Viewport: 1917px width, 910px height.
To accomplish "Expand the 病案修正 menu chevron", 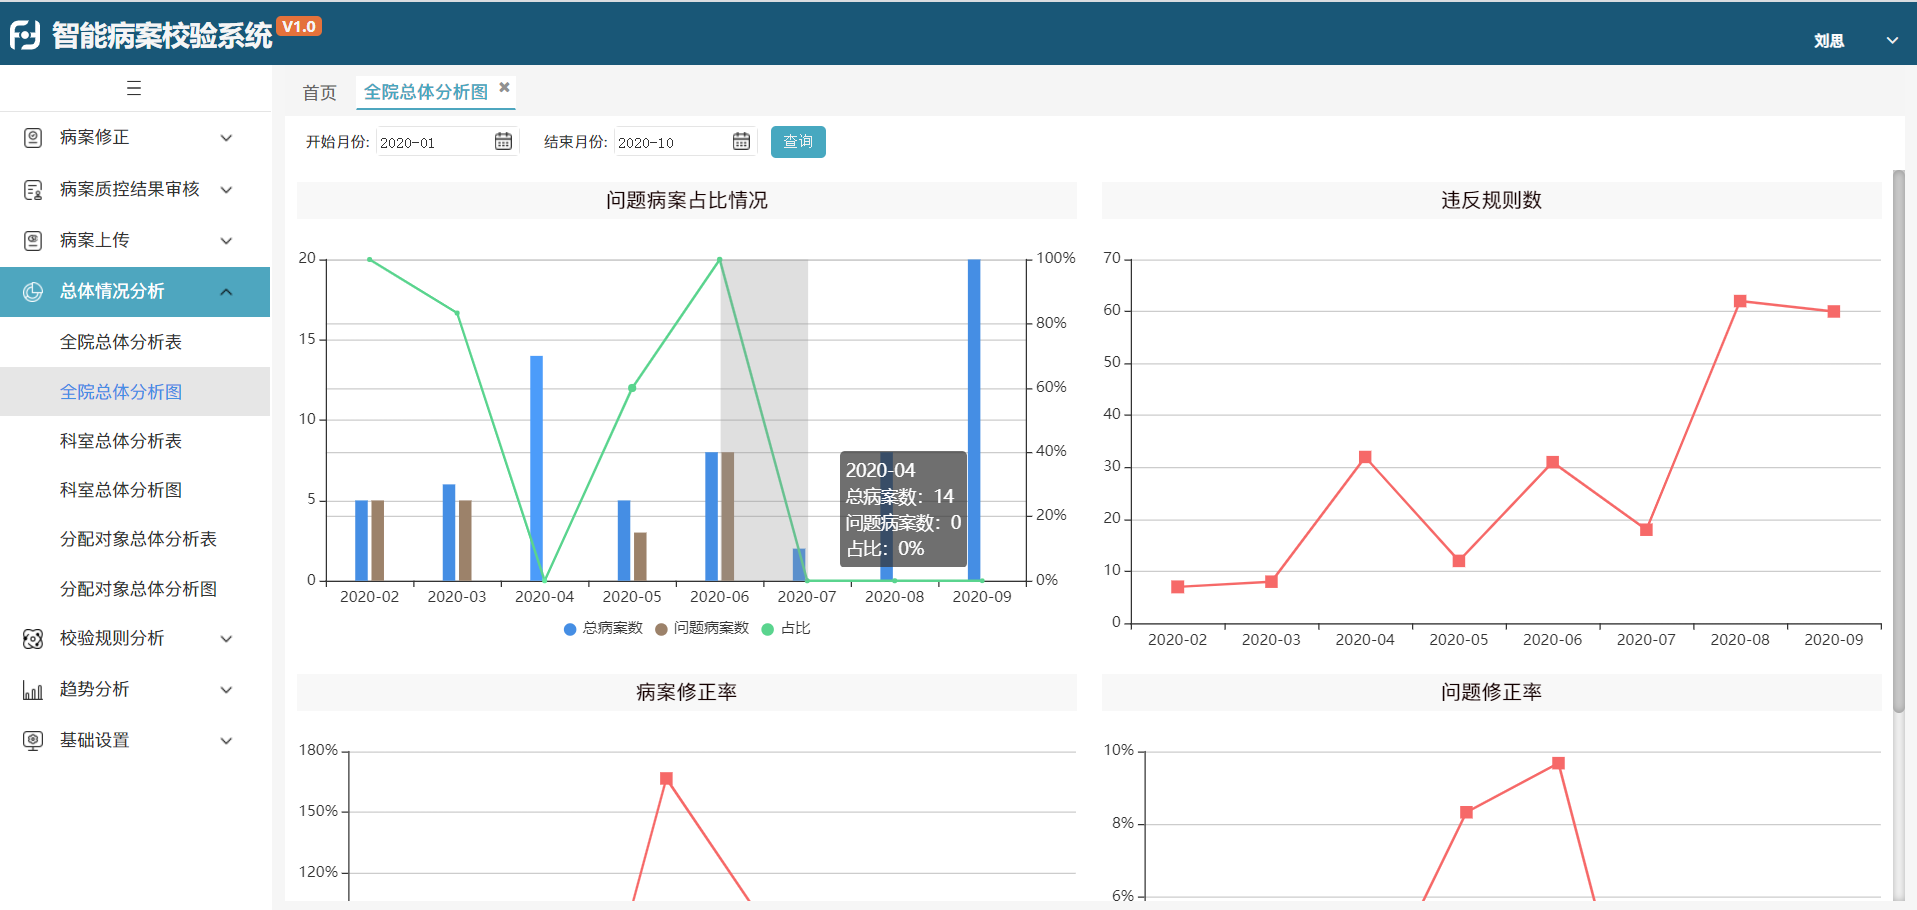I will (226, 138).
